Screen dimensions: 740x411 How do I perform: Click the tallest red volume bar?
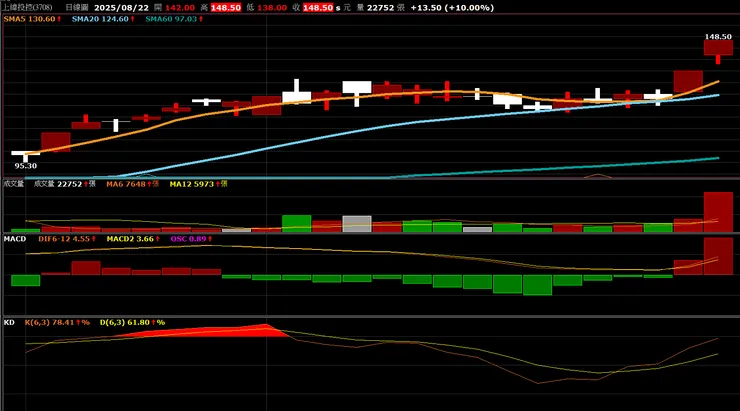pos(718,212)
